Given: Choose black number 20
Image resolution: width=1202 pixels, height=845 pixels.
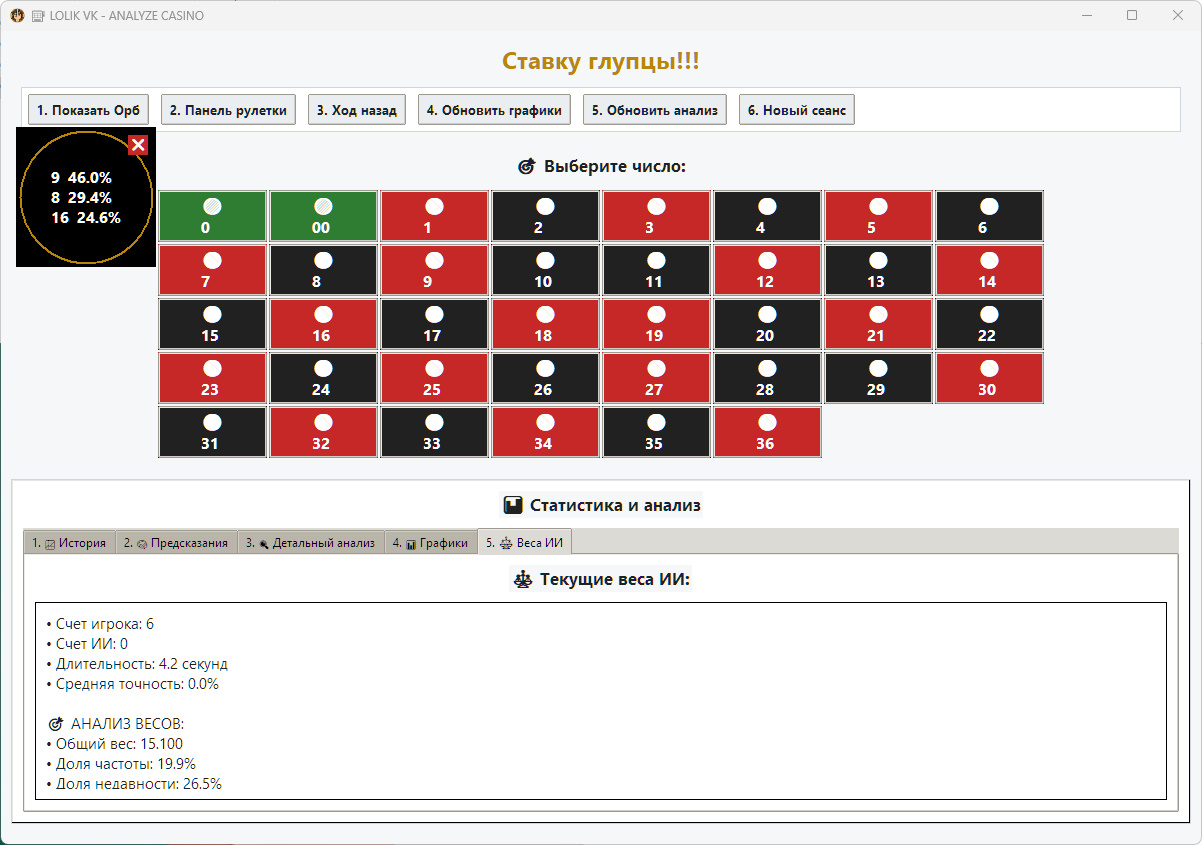Looking at the screenshot, I should pos(767,324).
